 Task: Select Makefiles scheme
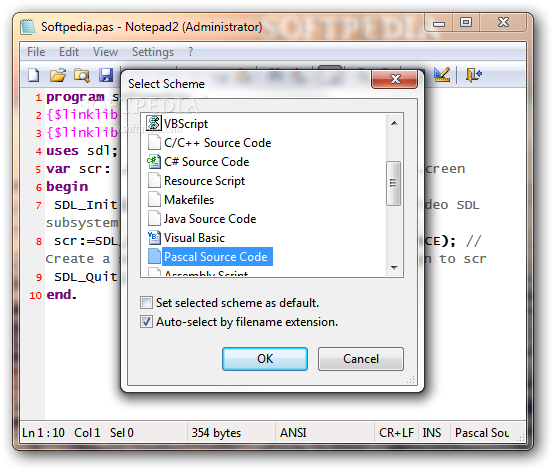click(189, 200)
